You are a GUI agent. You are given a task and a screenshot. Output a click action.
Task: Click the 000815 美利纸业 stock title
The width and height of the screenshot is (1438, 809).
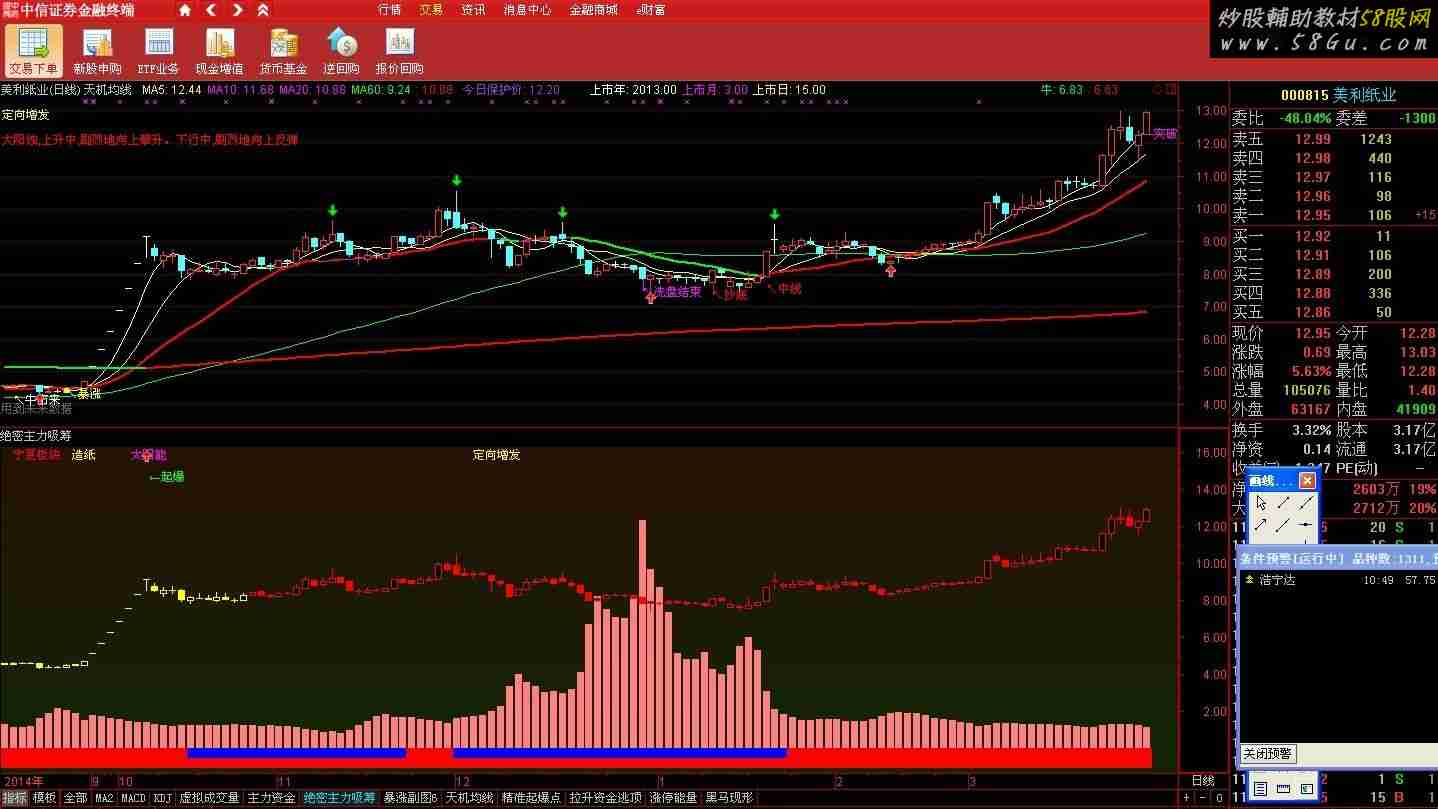coord(1338,95)
